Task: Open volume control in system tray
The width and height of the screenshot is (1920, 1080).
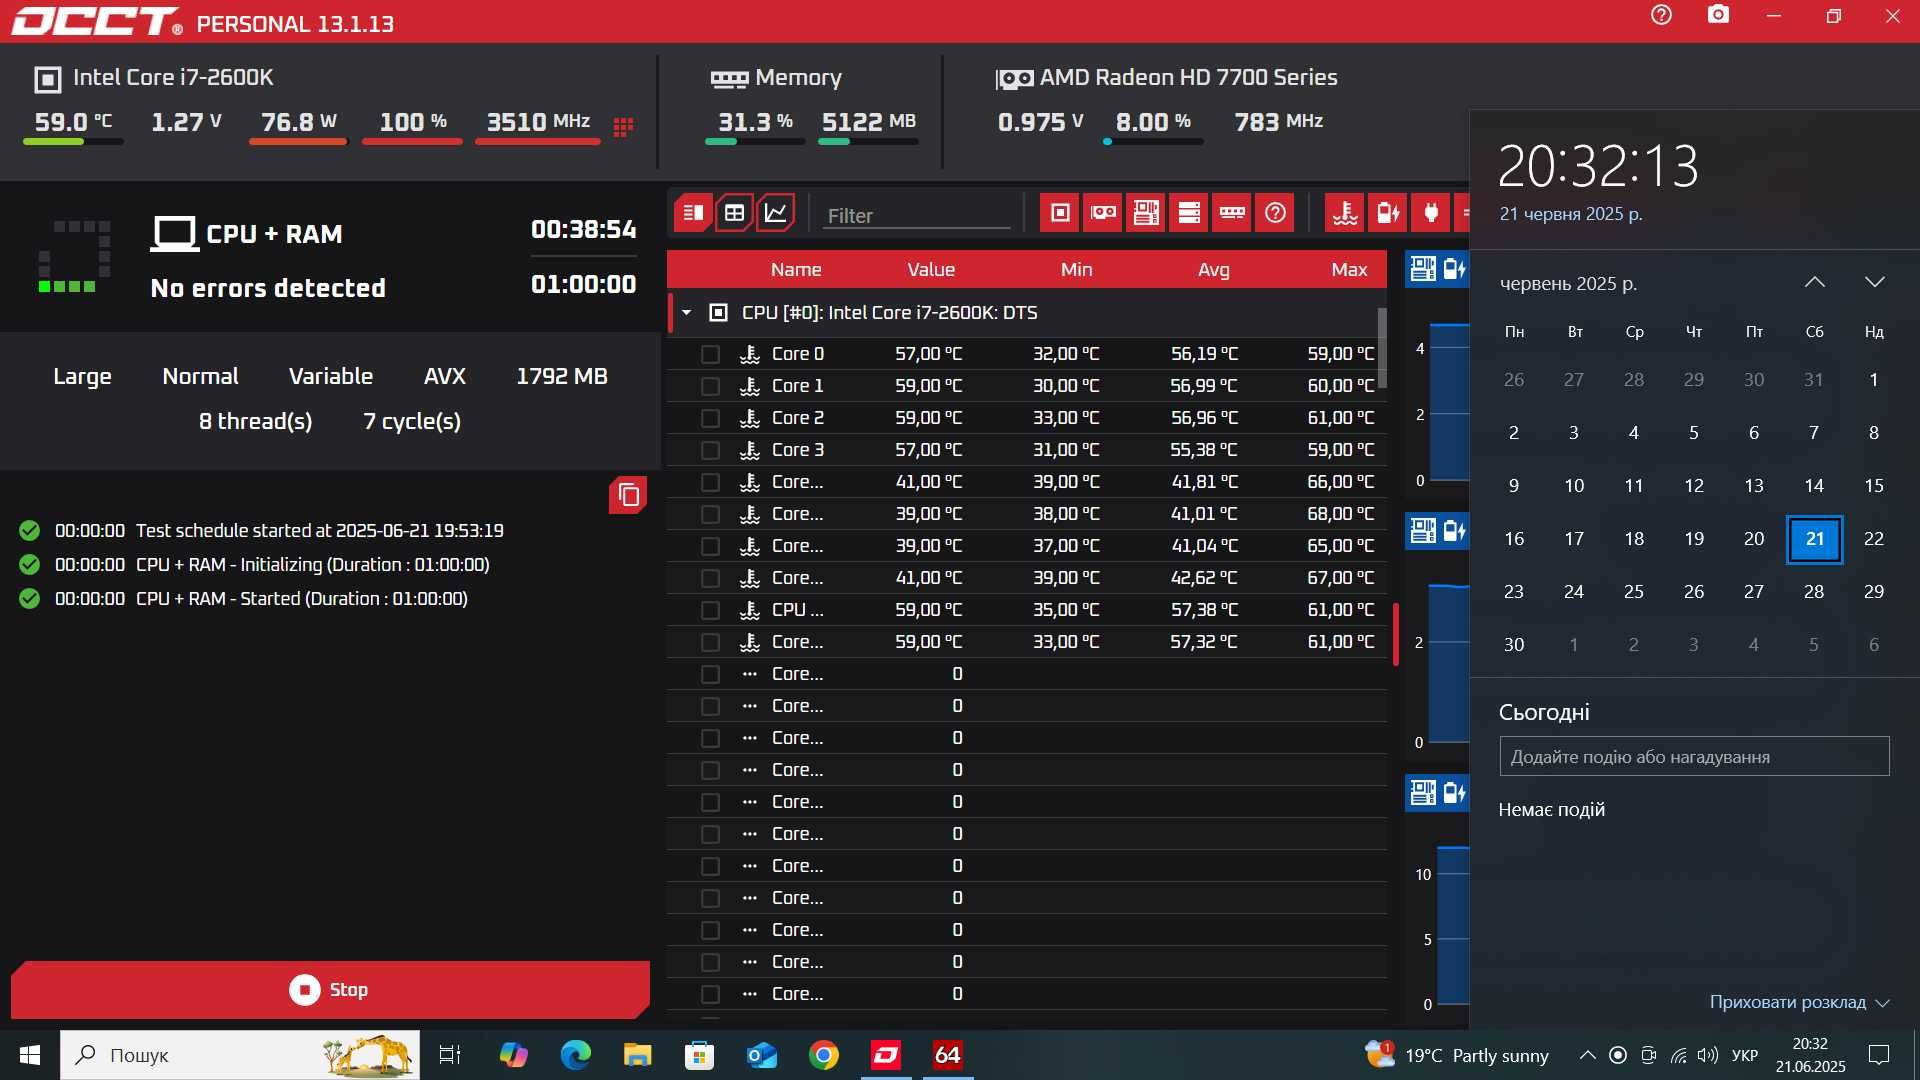Action: point(1708,1055)
